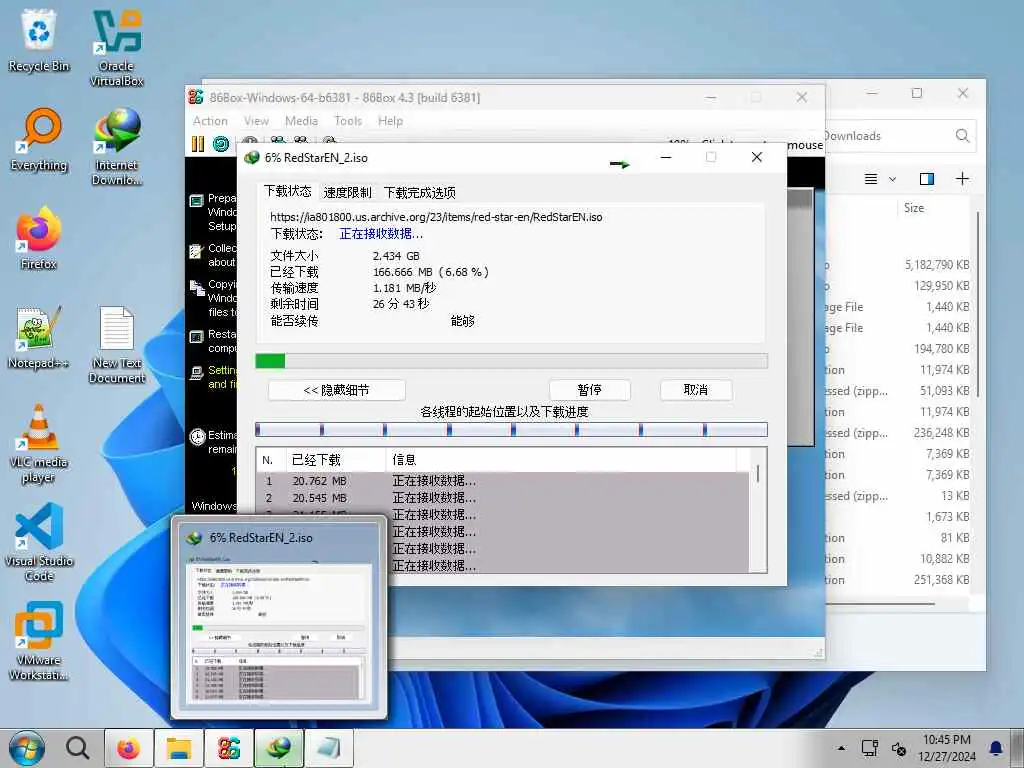Click the taskbar search magnifier
Screen dimensions: 1024x768
77,748
